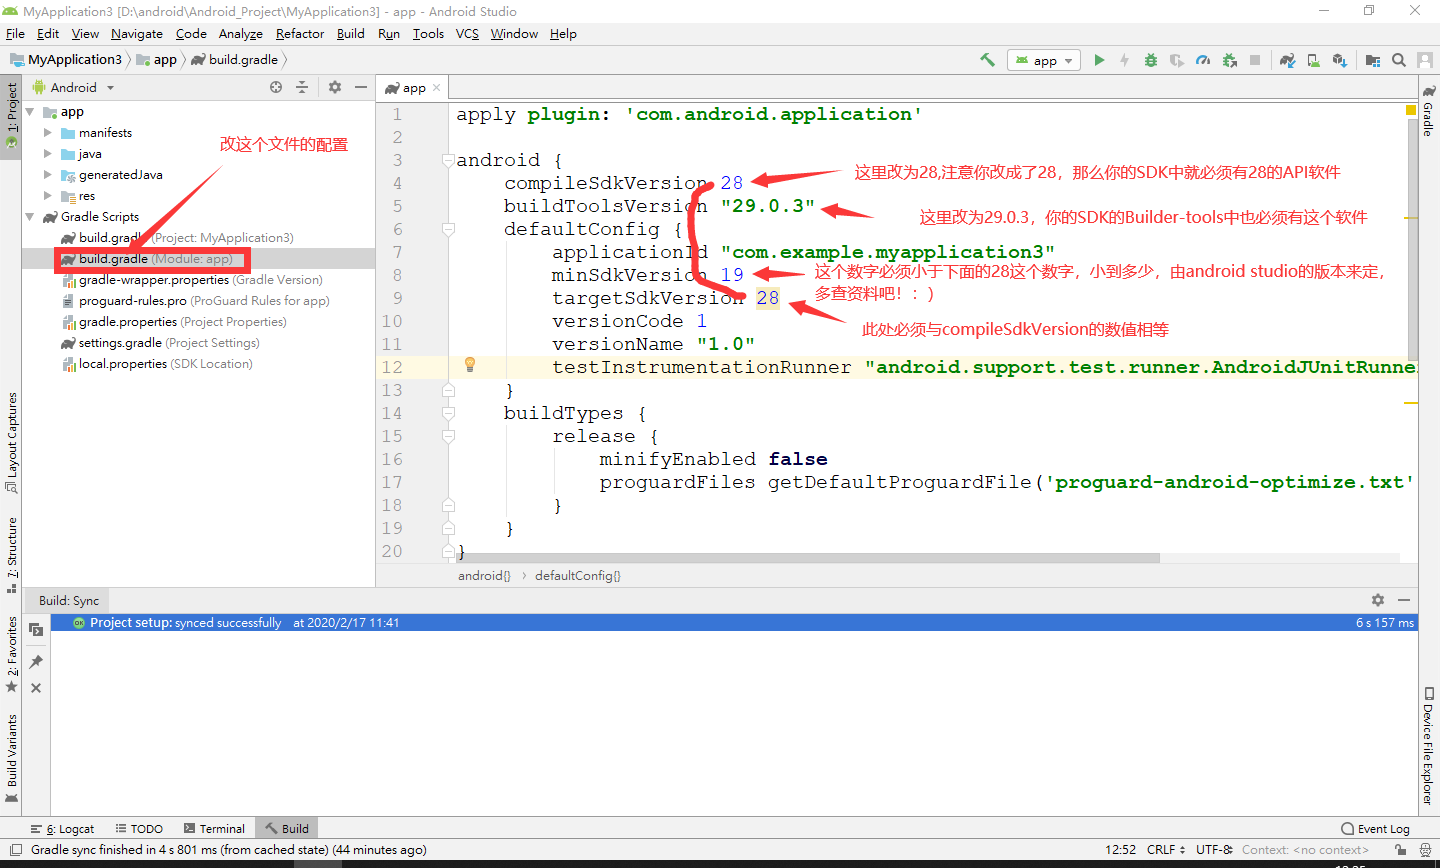The image size is (1440, 868).
Task: Toggle the read-only lock icon in status bar
Action: tap(1401, 850)
